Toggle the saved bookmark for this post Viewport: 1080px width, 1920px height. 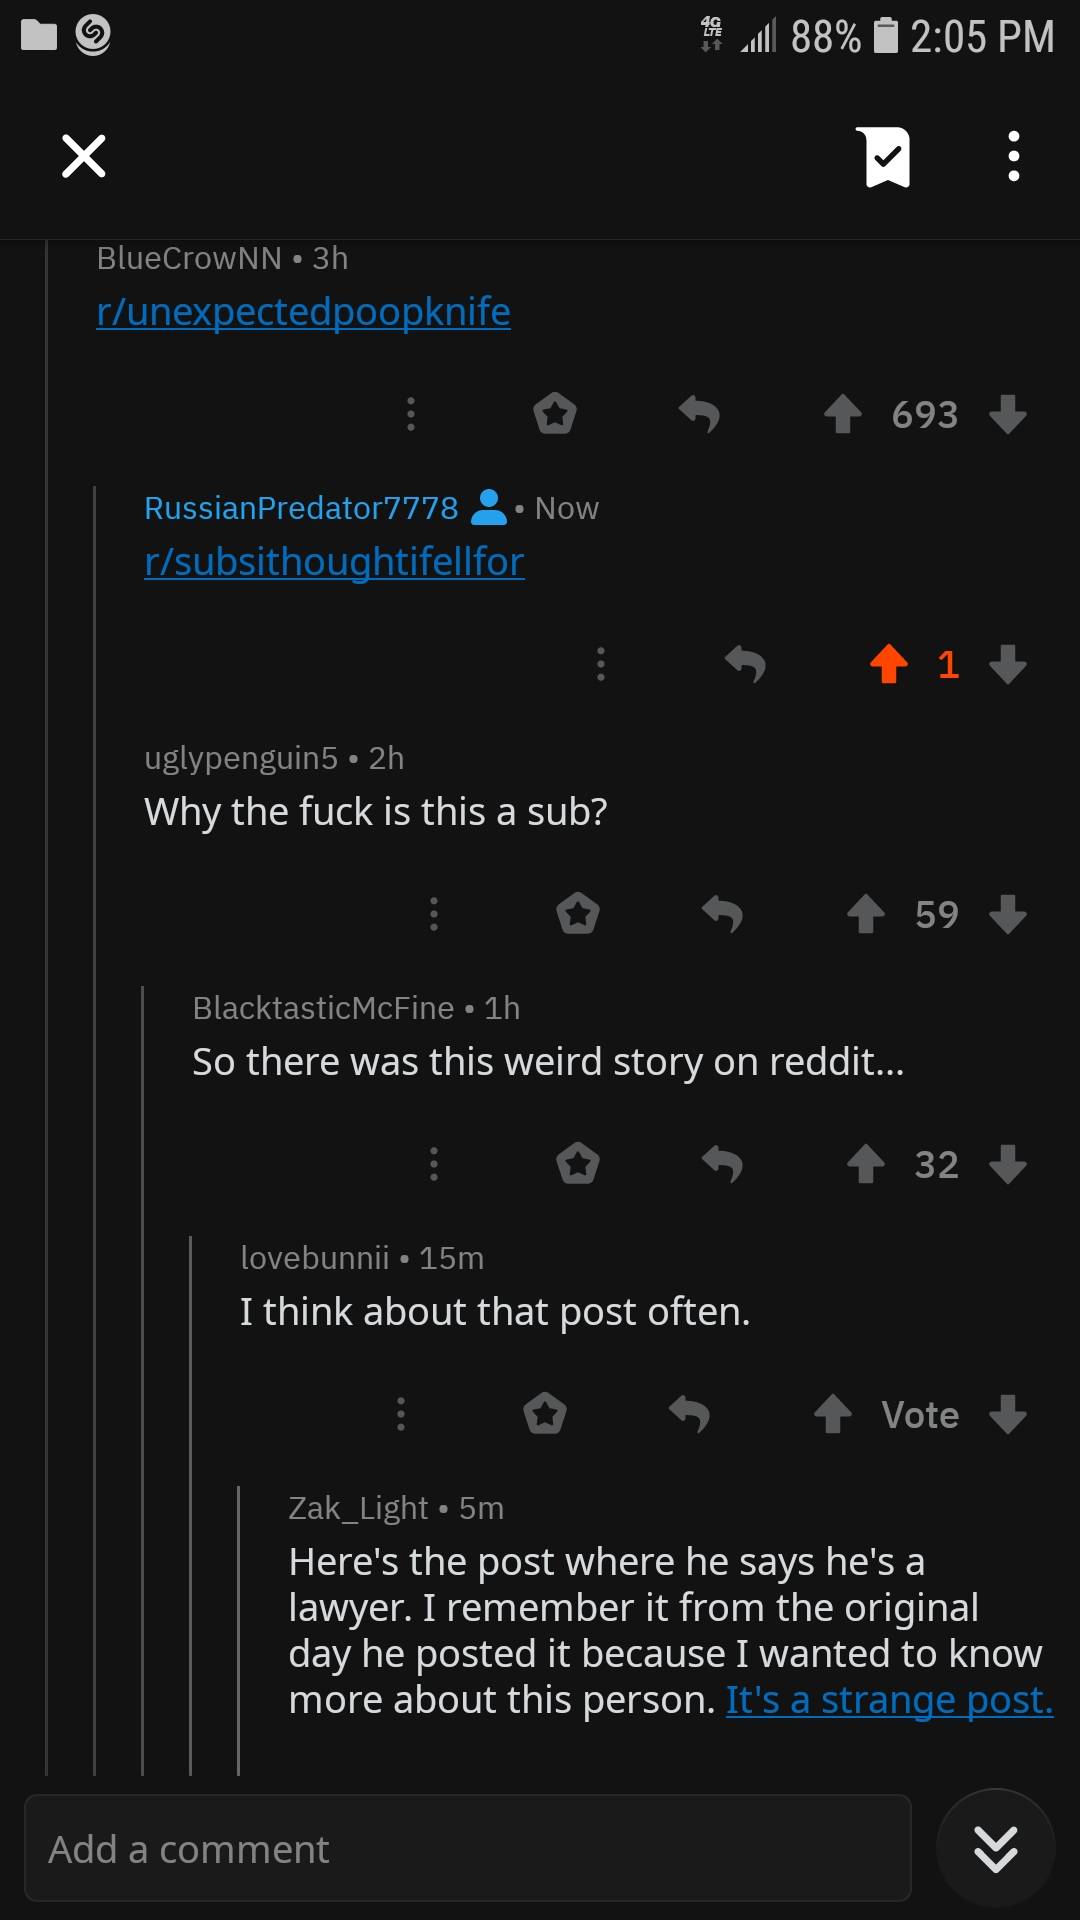883,157
